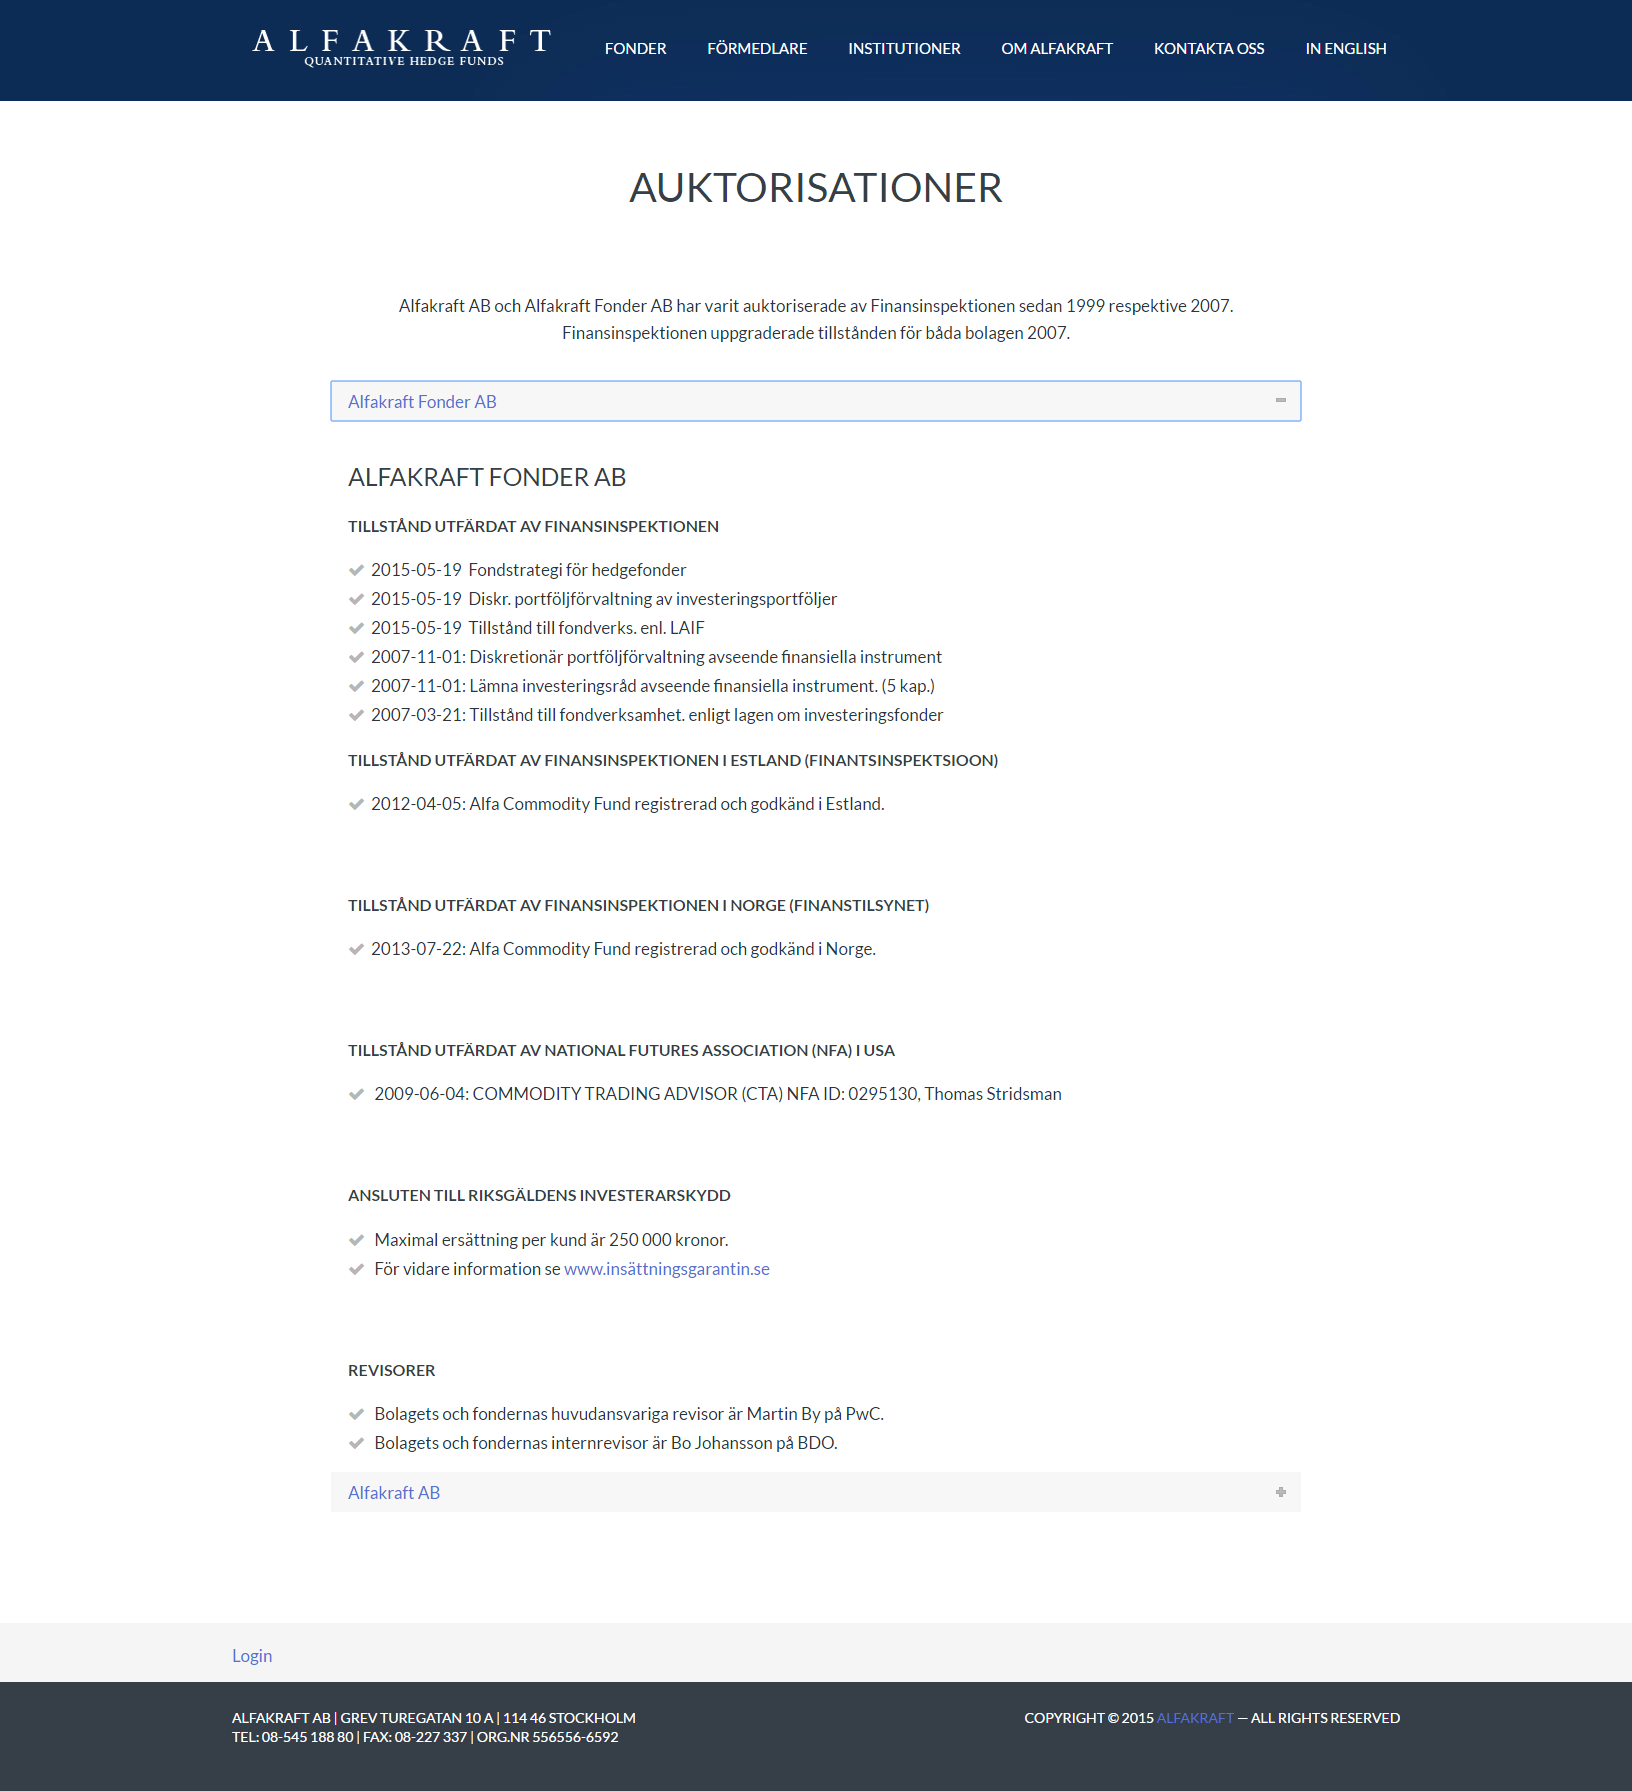Click checkmark beside Lämna investeringsråd line

(356, 686)
